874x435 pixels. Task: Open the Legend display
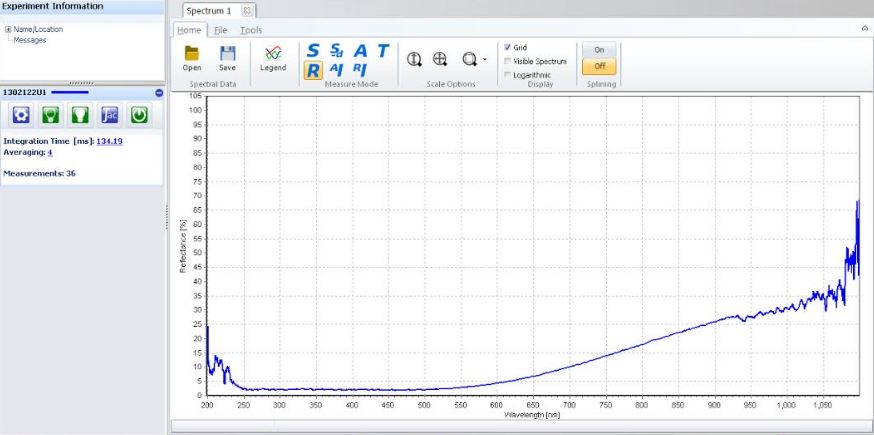pos(272,56)
